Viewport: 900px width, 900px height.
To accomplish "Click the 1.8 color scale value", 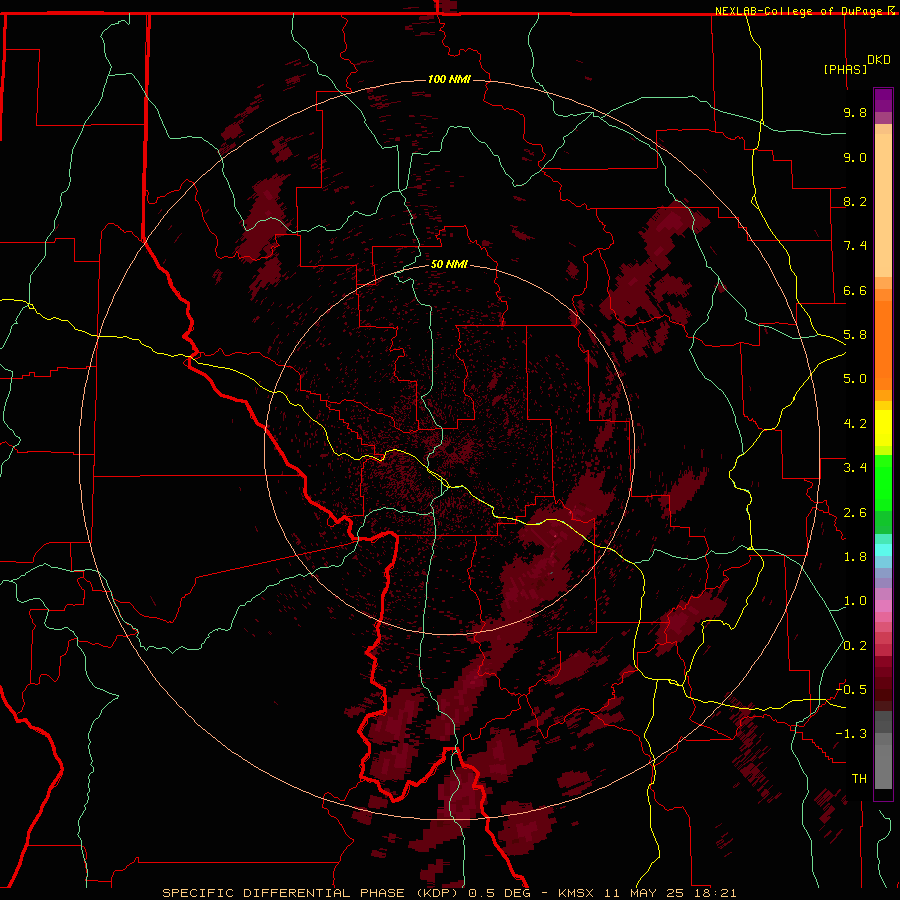I will (x=855, y=557).
